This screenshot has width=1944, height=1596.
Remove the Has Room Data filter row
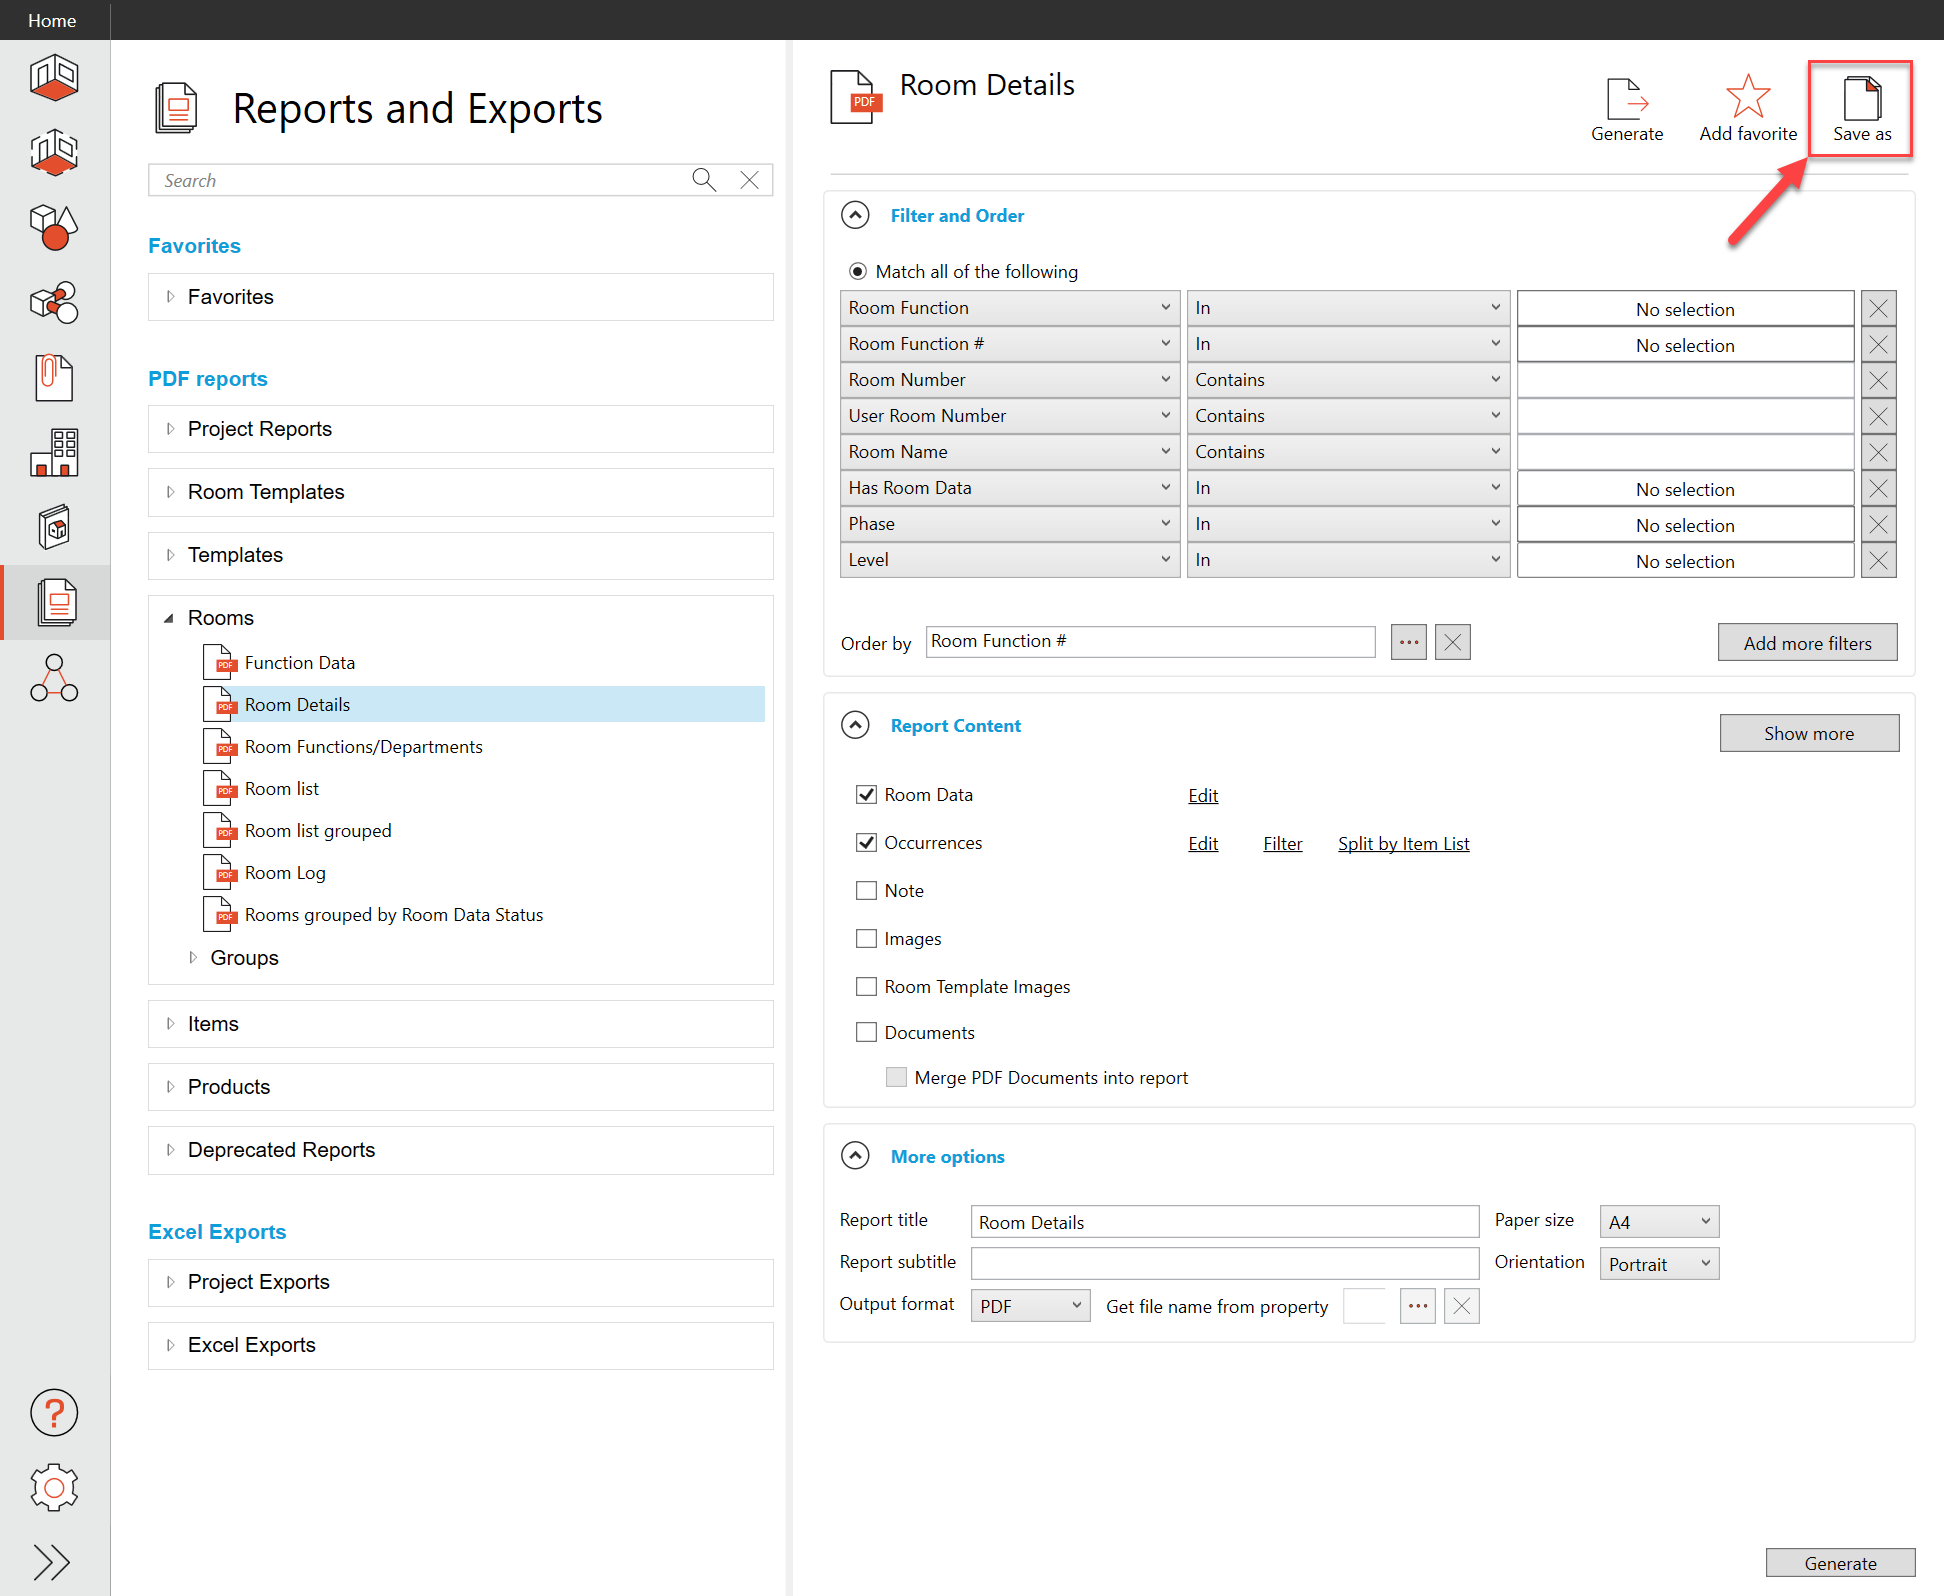point(1878,488)
